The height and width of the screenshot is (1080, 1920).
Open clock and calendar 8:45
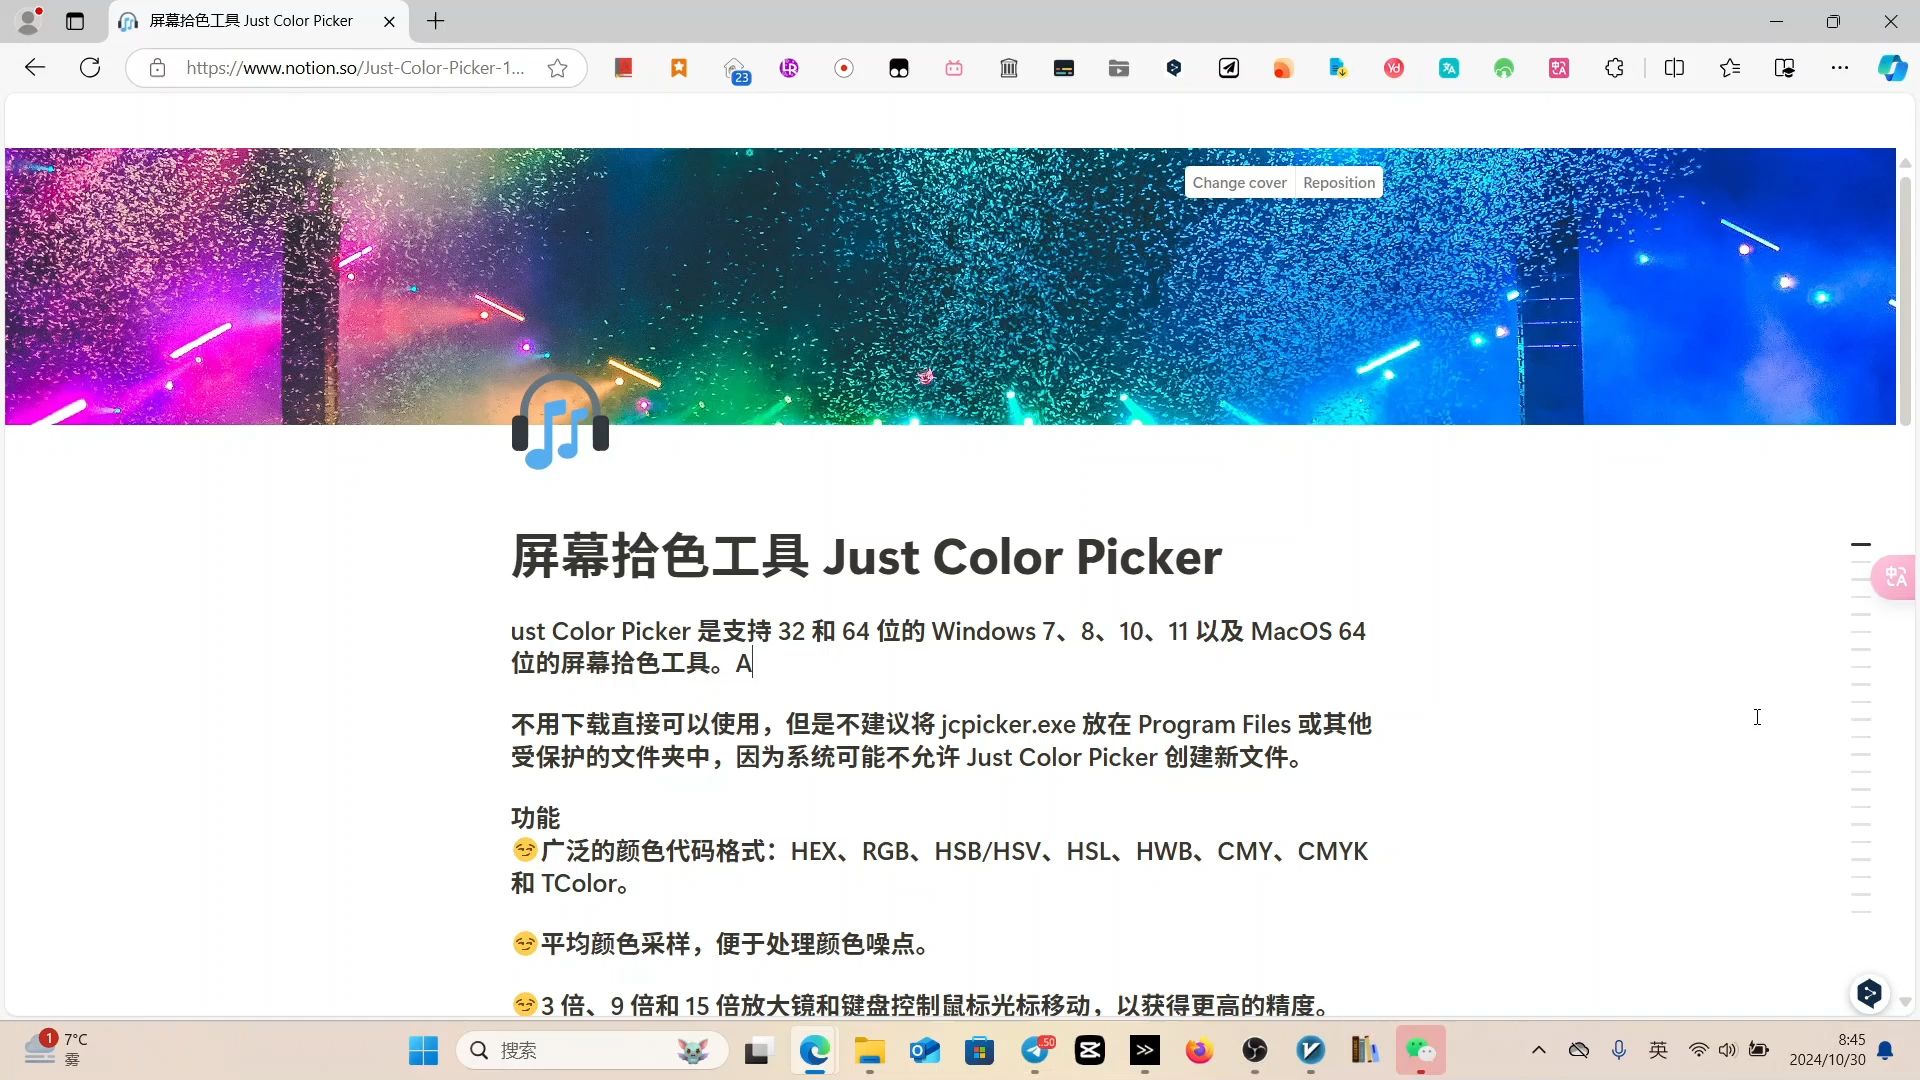coord(1828,1050)
